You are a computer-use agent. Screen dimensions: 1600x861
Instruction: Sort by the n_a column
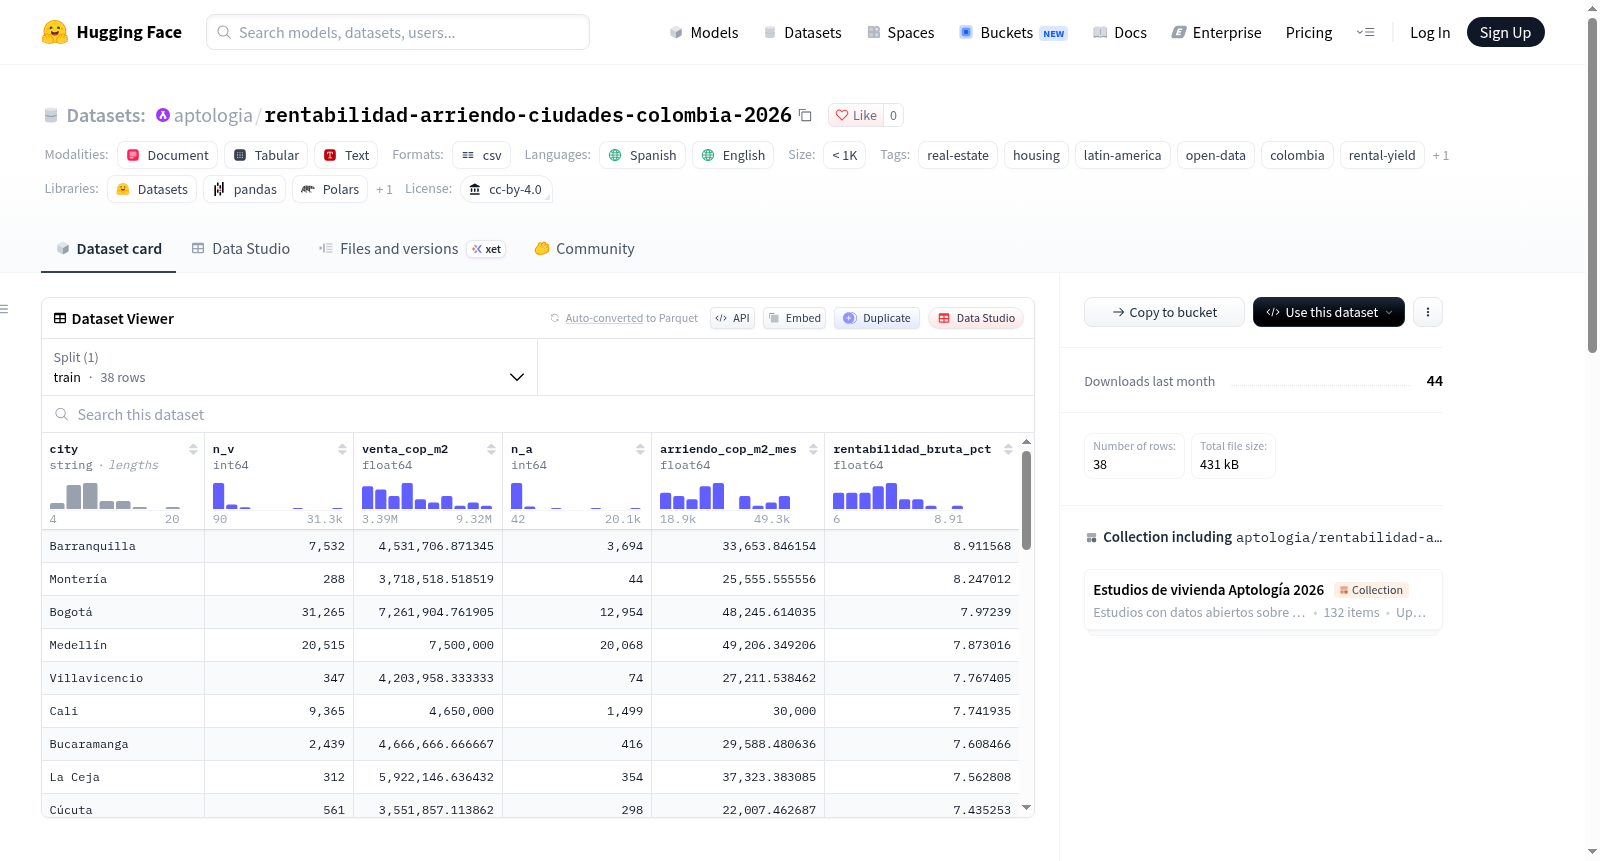[x=640, y=449]
